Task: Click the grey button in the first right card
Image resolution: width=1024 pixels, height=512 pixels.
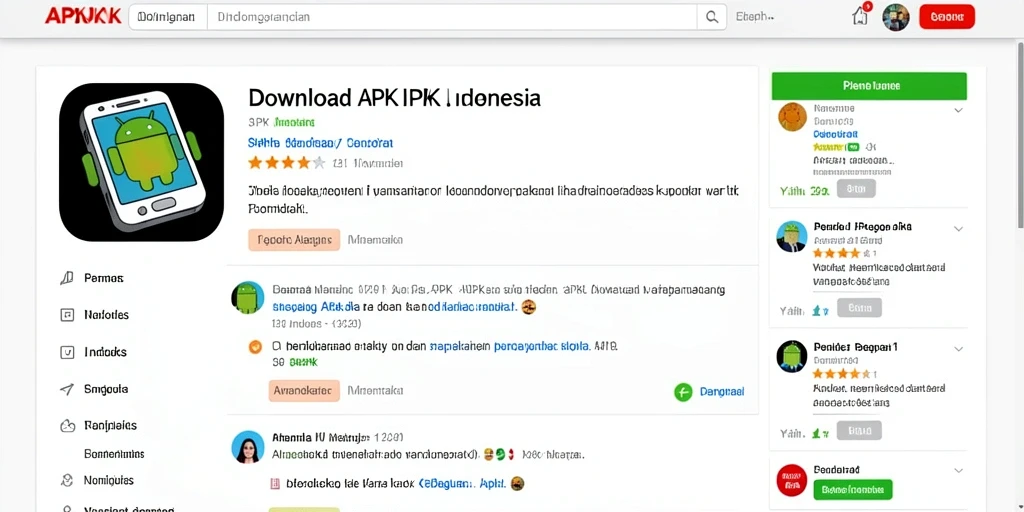Action: [856, 189]
